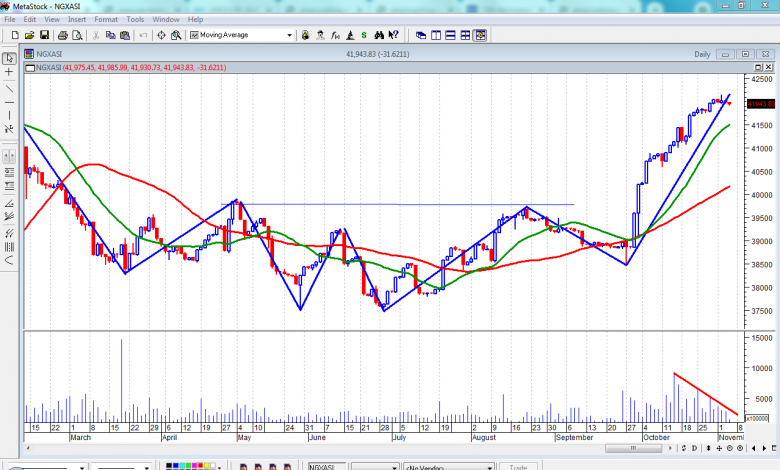Open the Moving Average indicator dropdown
The height and width of the screenshot is (470, 780).
(291, 35)
